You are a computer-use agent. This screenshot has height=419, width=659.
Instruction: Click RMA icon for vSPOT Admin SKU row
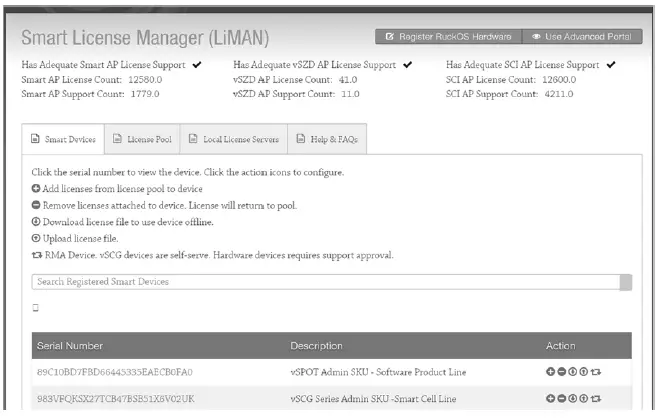point(596,373)
